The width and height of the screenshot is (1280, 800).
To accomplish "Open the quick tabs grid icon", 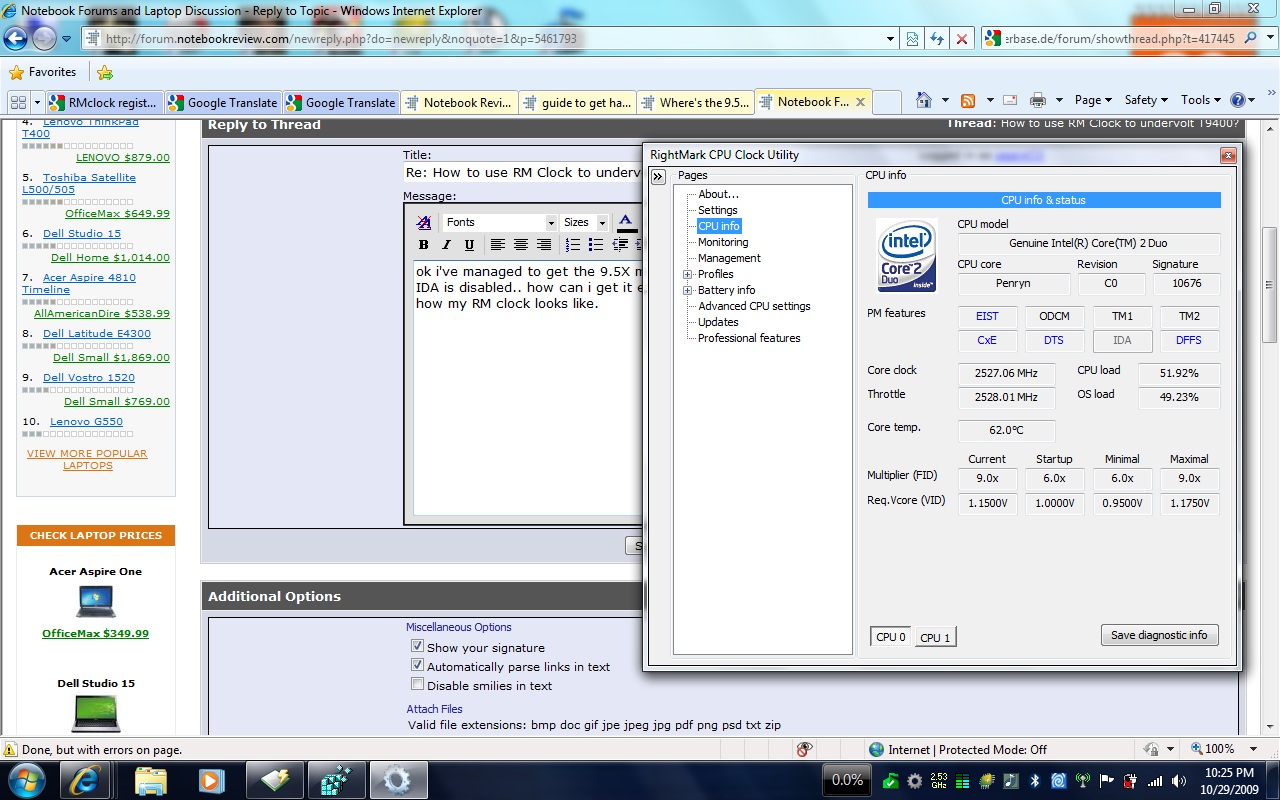I will click(18, 102).
